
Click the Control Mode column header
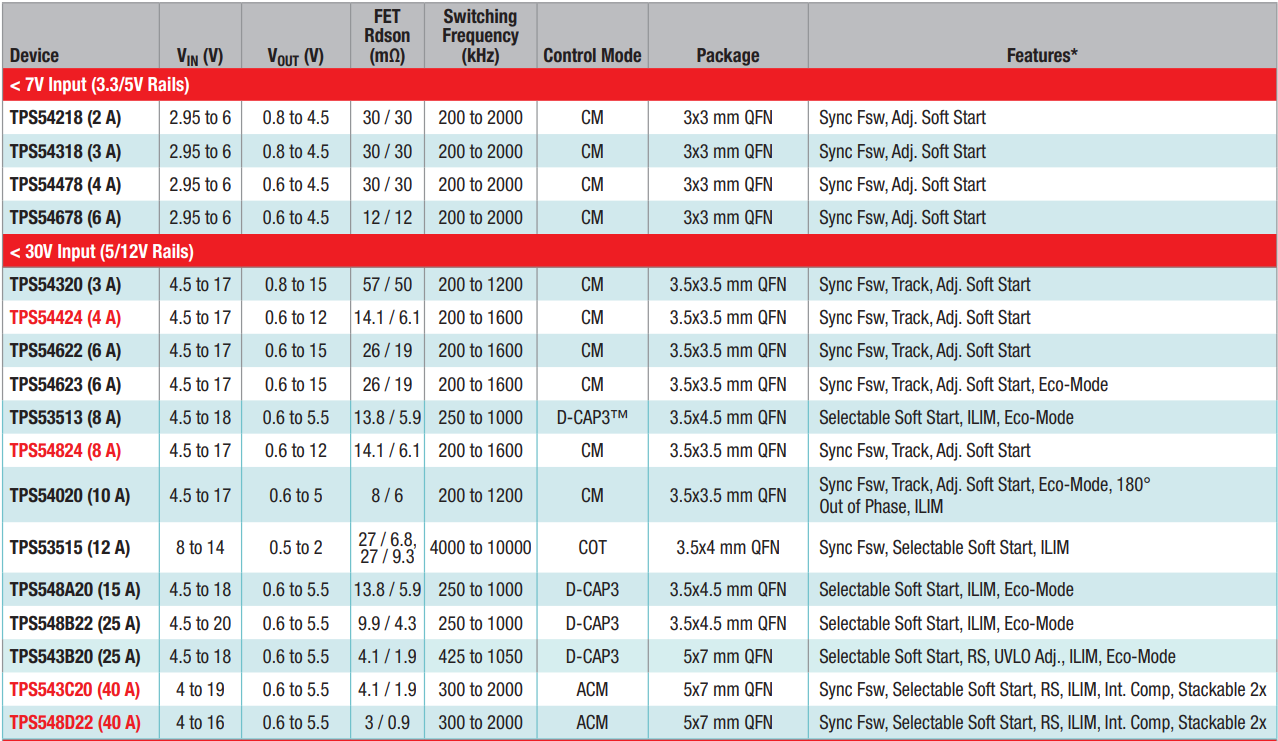(x=592, y=56)
